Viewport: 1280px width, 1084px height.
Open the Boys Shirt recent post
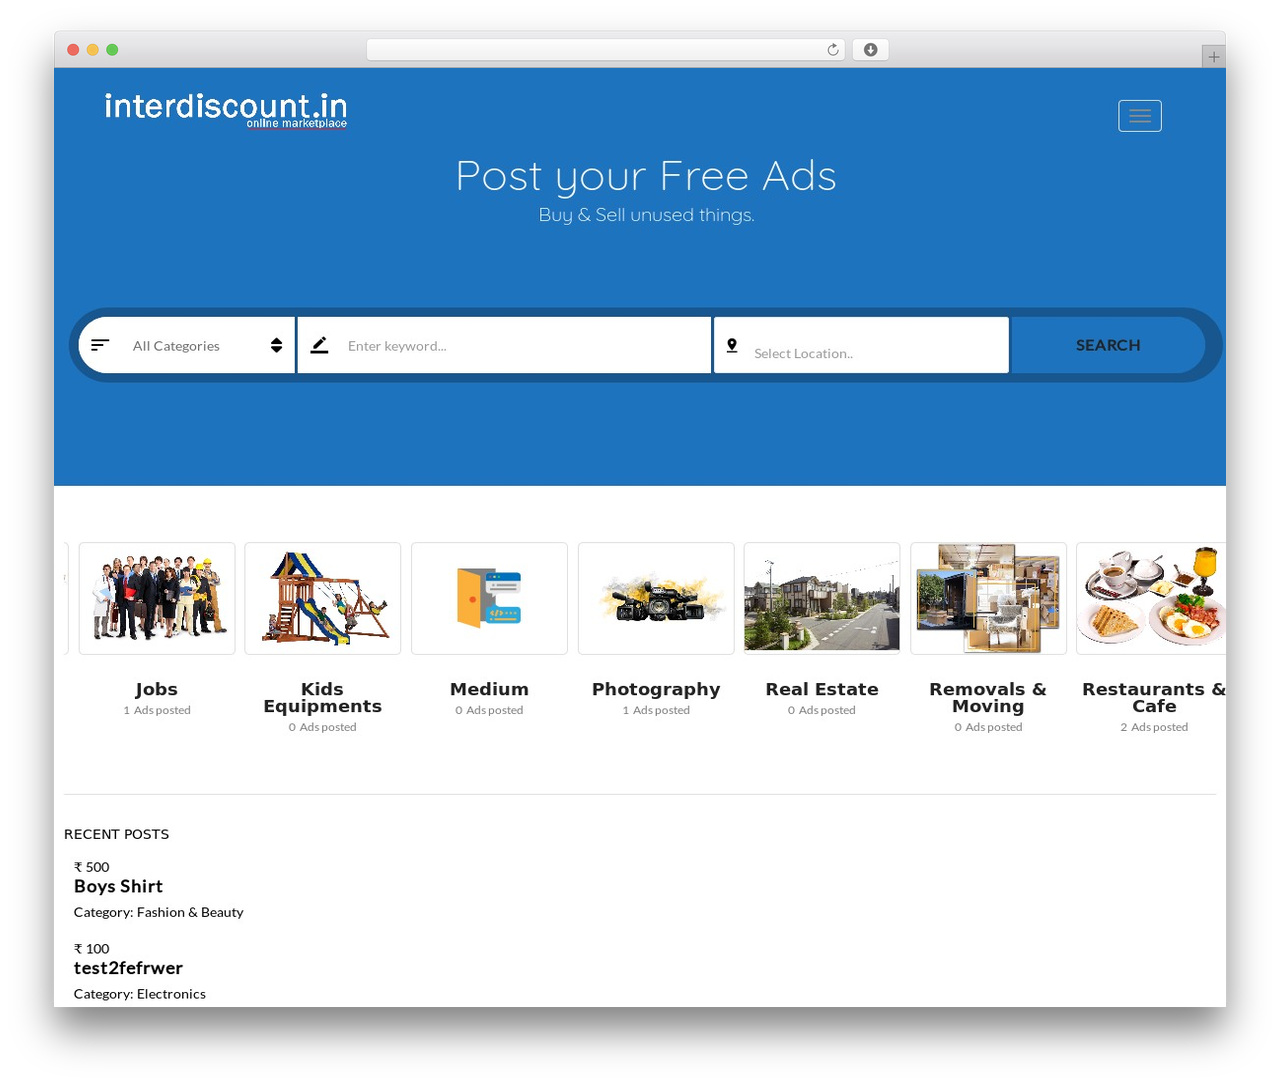coord(118,886)
